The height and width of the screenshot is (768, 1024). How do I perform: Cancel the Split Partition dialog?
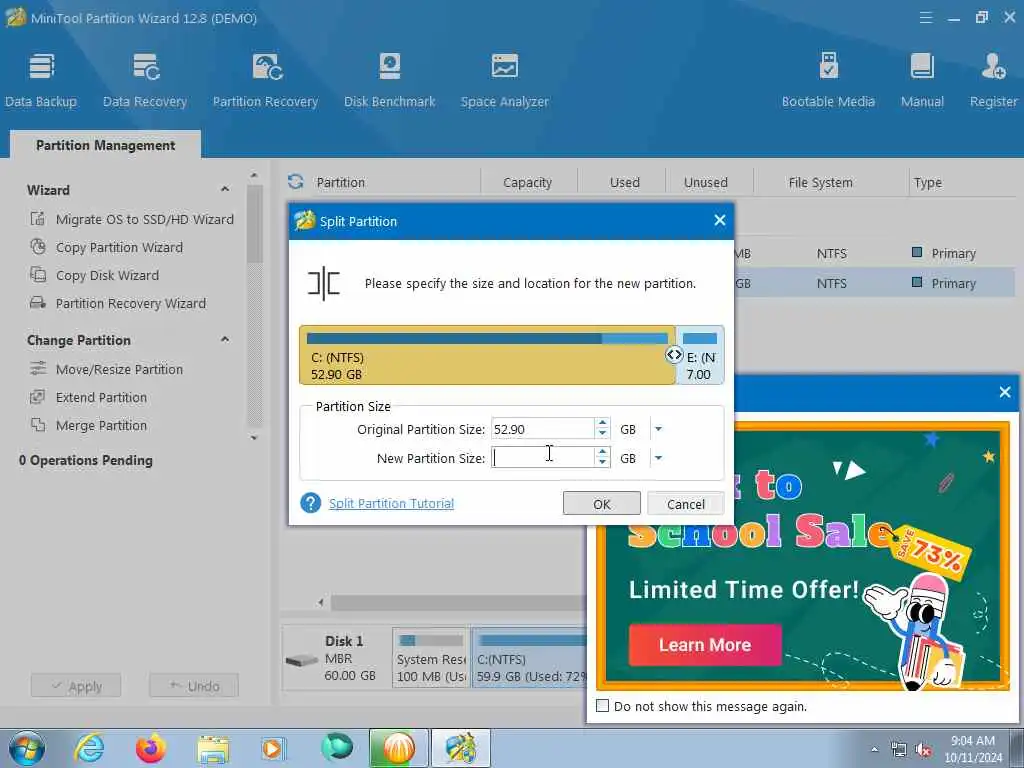686,504
